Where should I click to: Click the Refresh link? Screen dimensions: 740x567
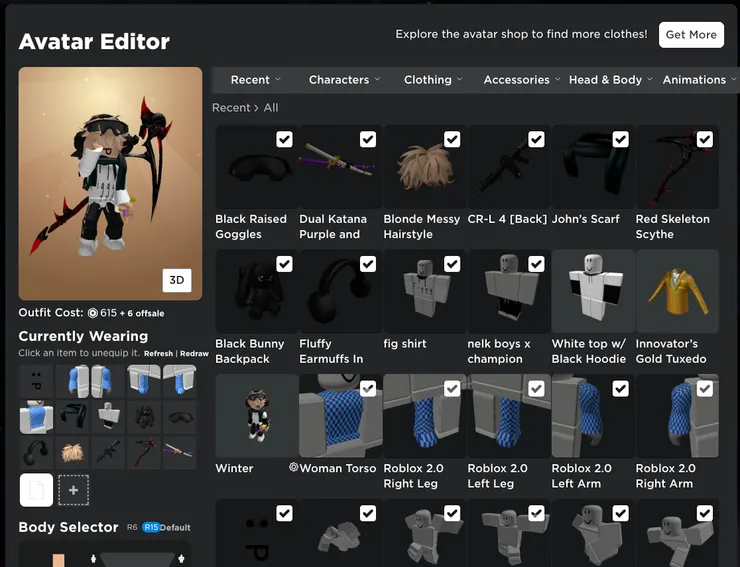159,354
